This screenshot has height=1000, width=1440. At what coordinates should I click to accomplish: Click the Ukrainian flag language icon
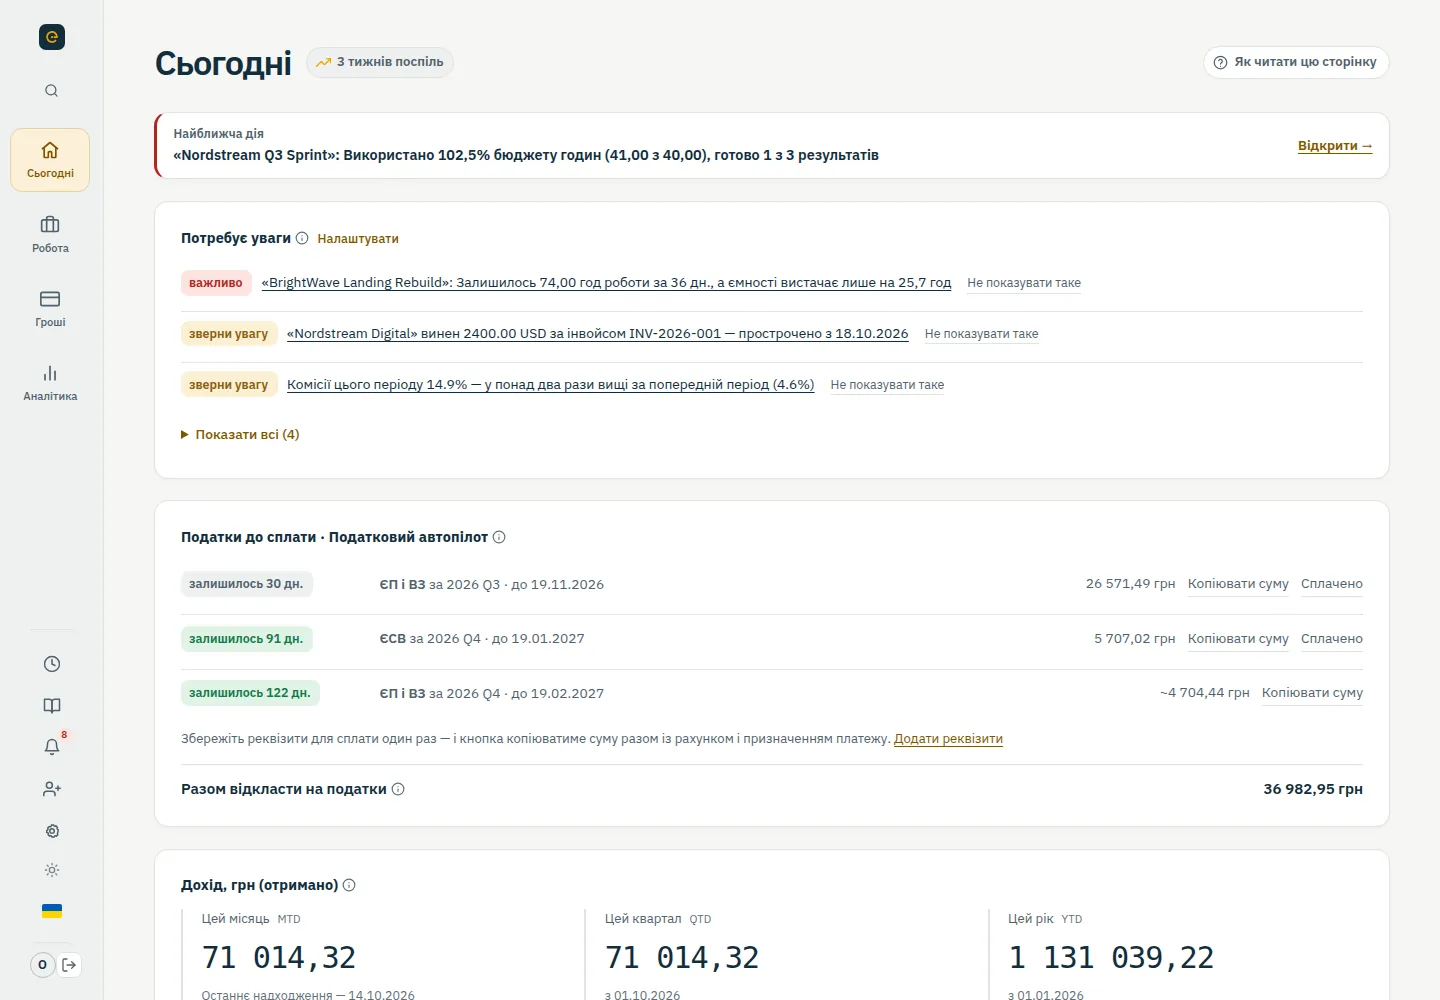52,911
